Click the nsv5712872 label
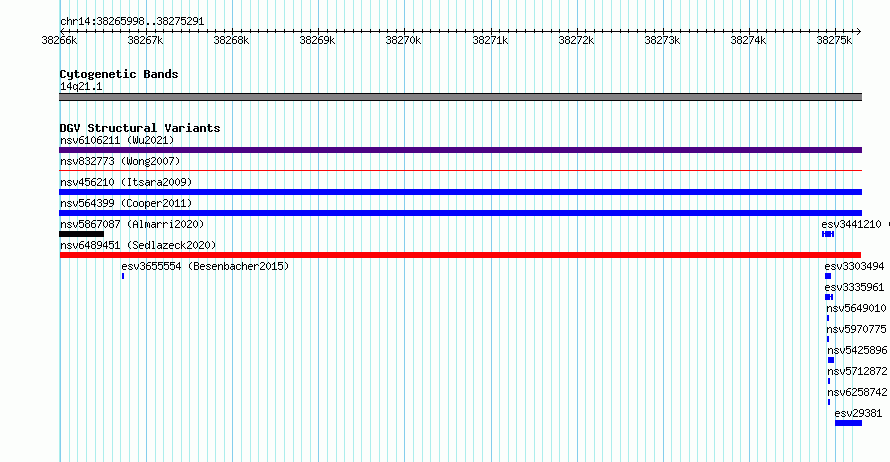The image size is (890, 462). (x=857, y=371)
